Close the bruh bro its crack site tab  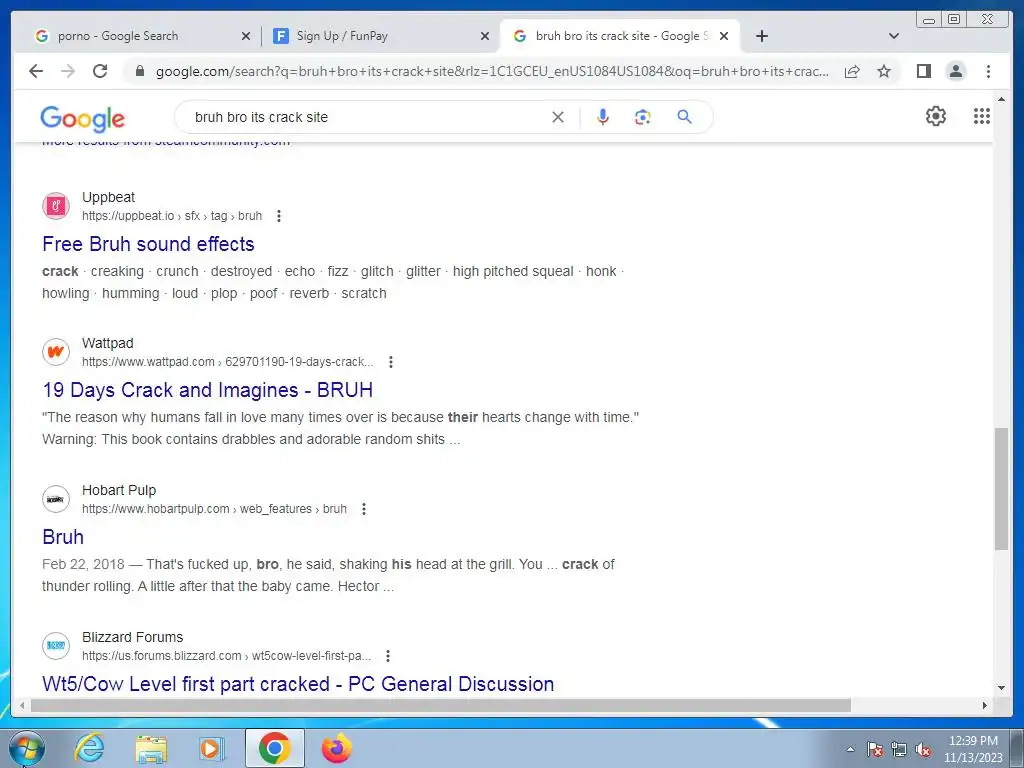point(724,36)
